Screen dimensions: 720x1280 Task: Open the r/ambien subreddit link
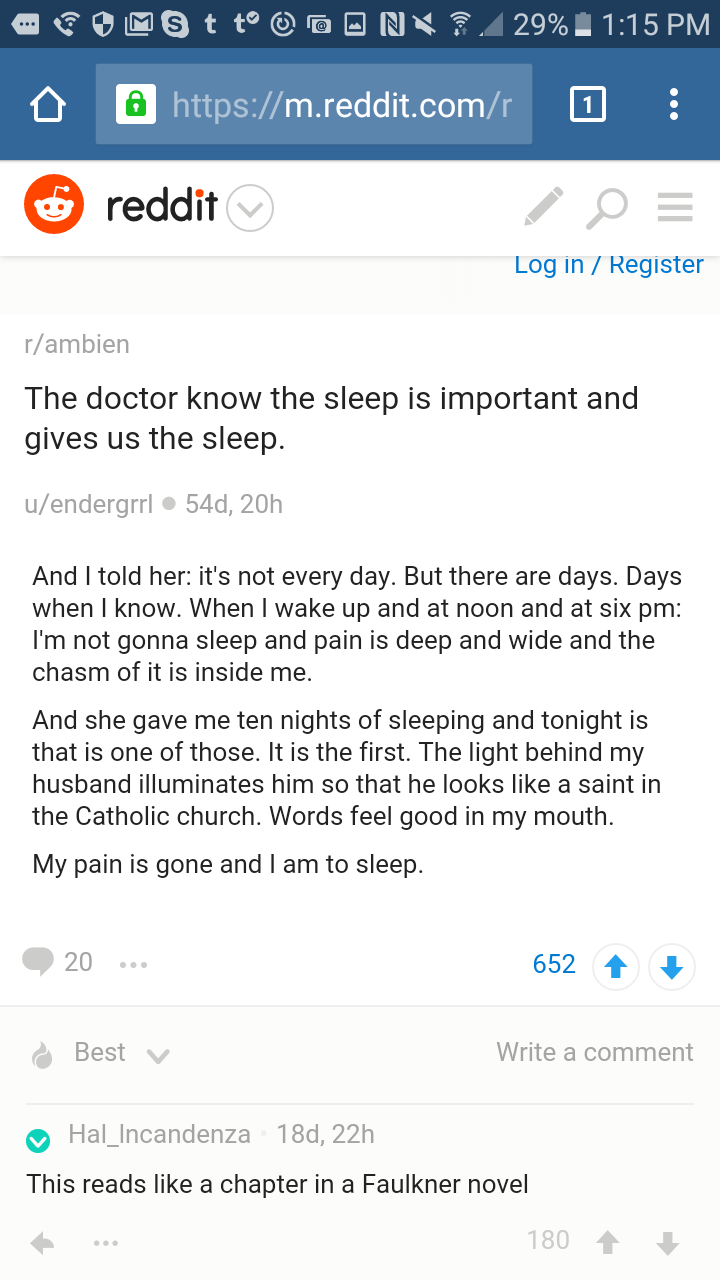(77, 344)
